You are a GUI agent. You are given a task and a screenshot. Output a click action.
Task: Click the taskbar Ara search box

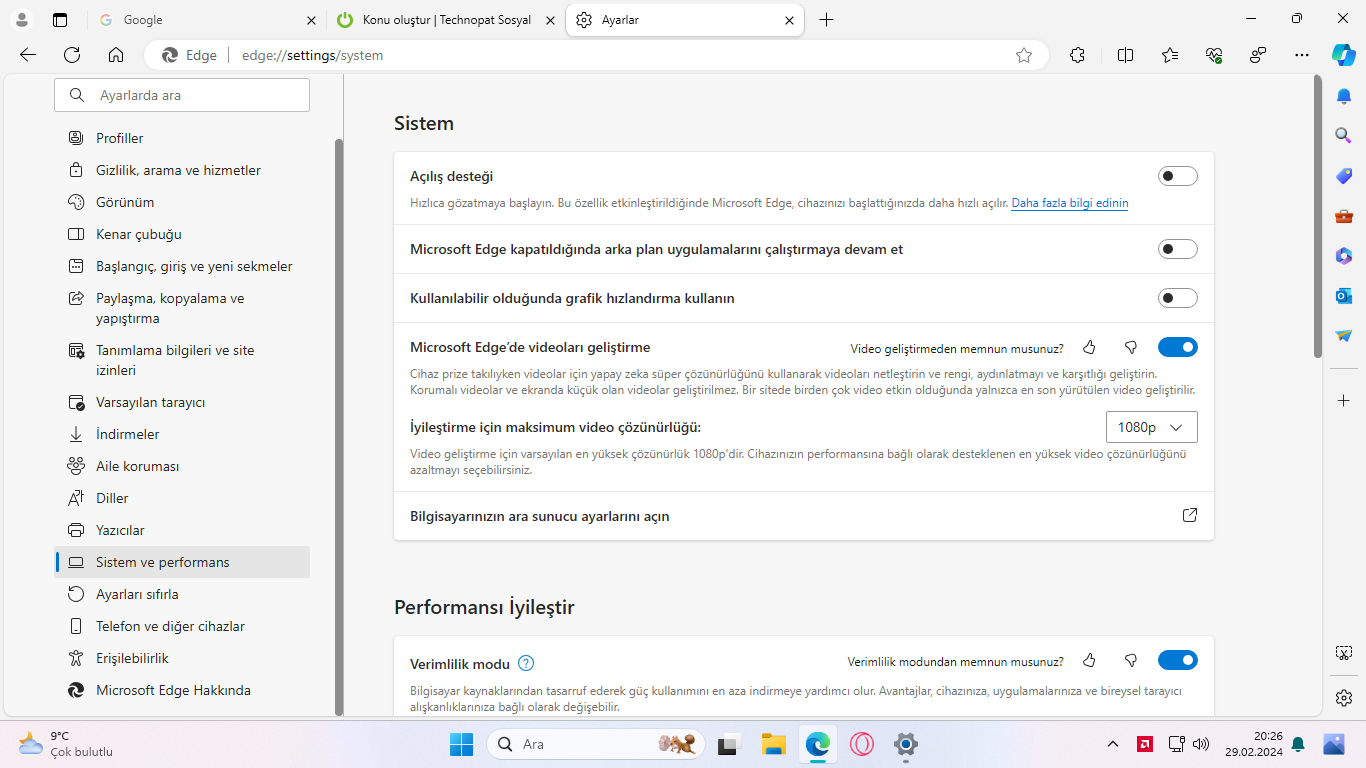(595, 744)
